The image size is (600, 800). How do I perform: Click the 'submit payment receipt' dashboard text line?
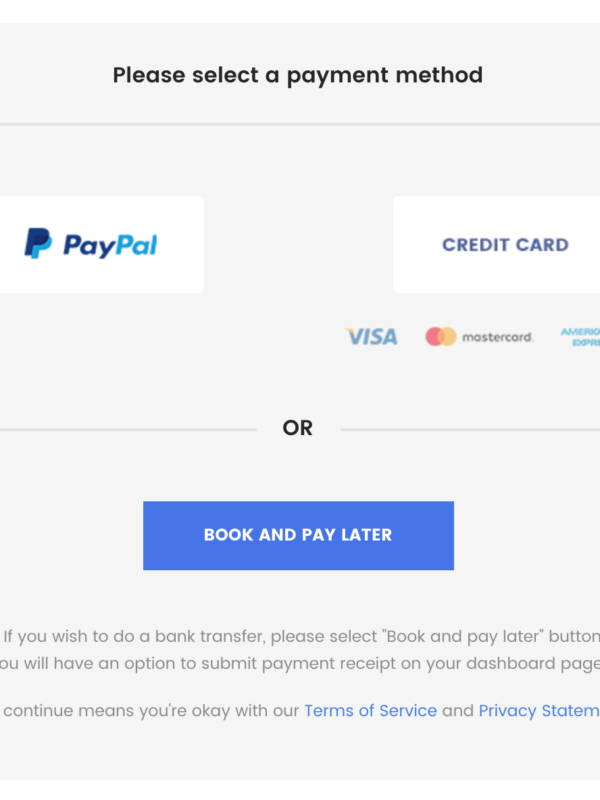[x=300, y=663]
